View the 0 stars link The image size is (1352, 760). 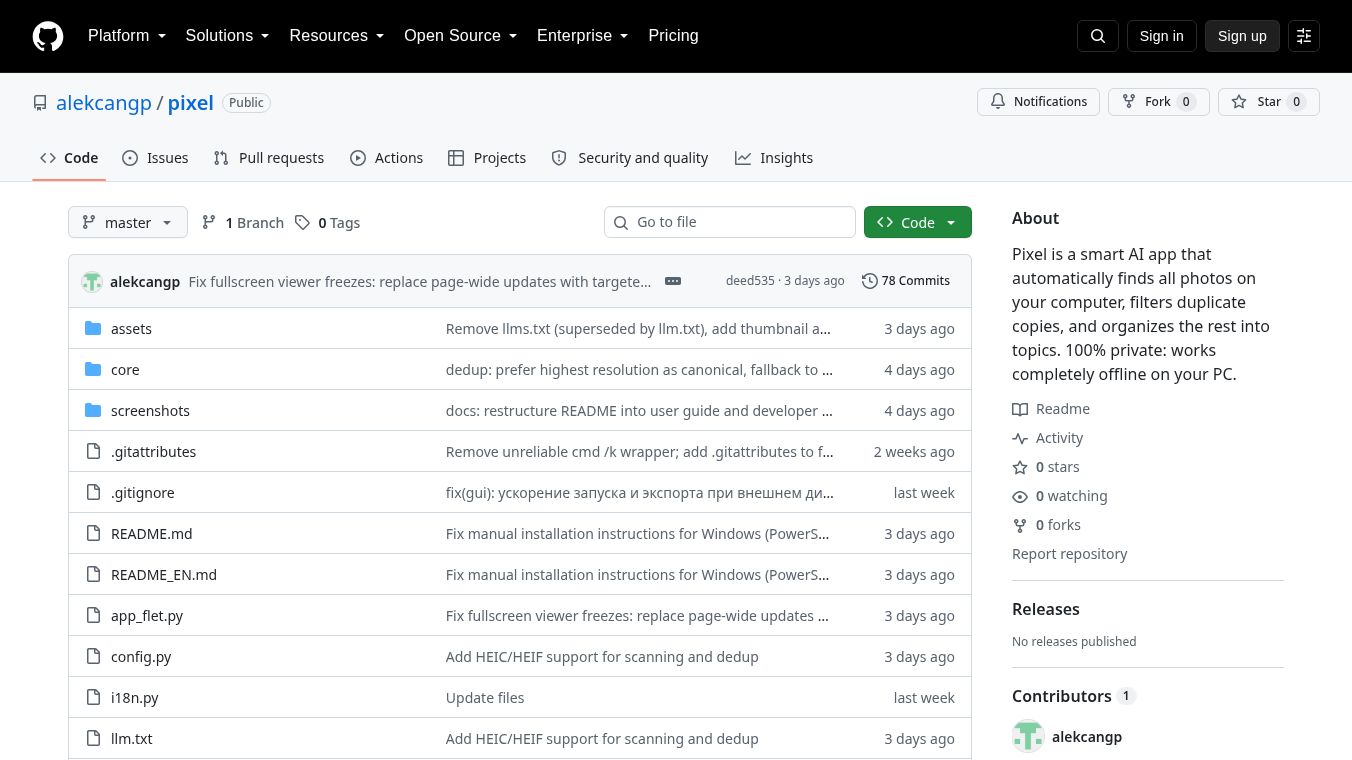[1046, 467]
